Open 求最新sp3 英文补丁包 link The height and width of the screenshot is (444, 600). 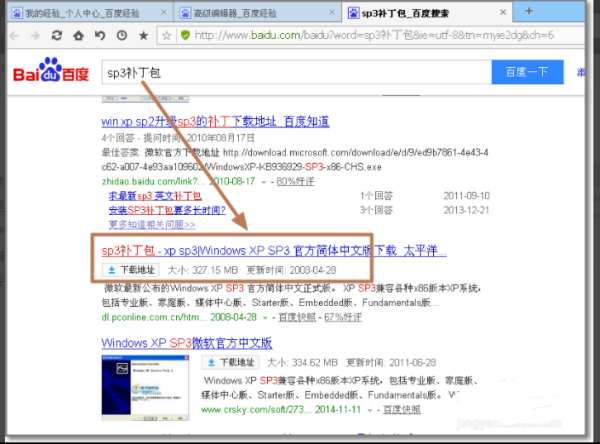(155, 196)
